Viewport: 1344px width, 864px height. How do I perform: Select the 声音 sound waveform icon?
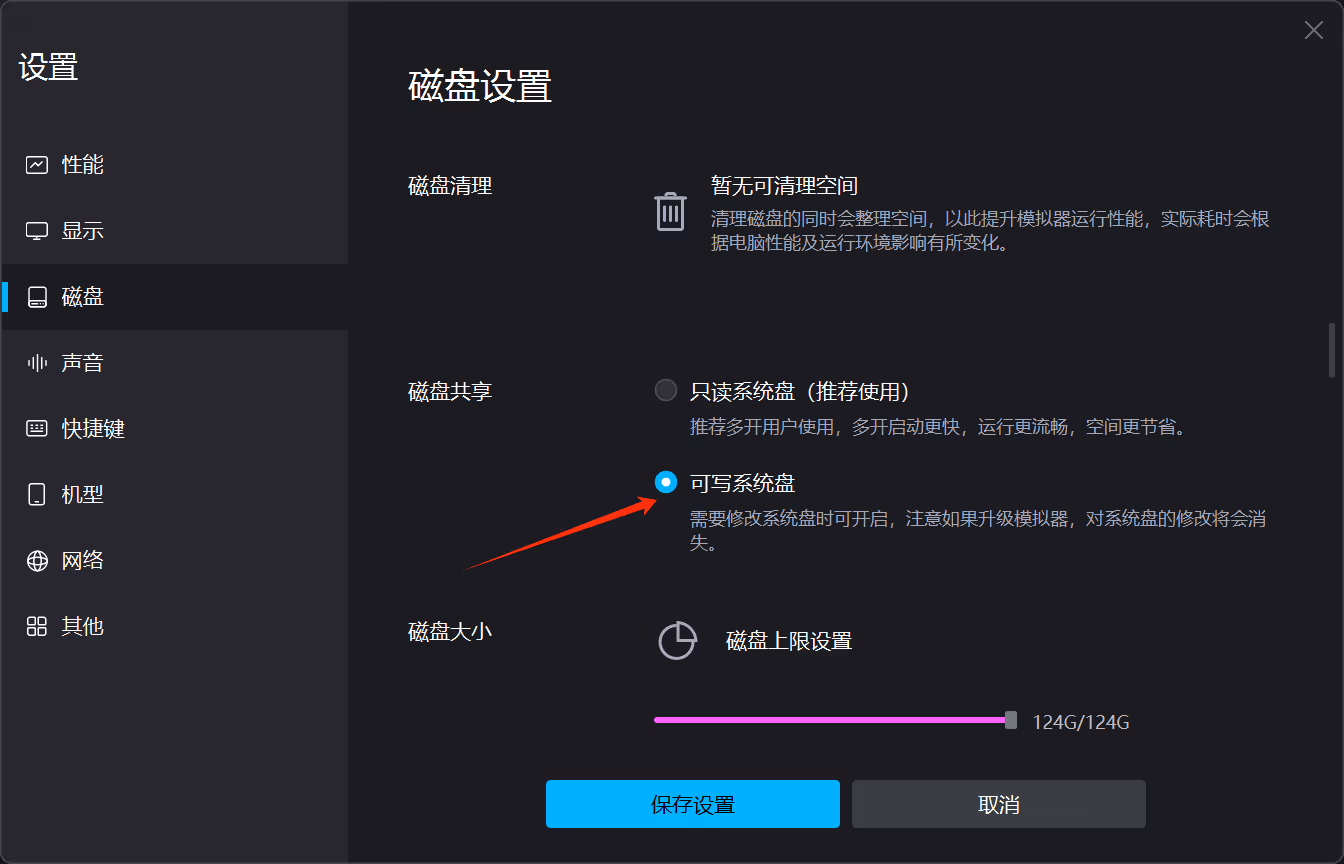tap(37, 363)
